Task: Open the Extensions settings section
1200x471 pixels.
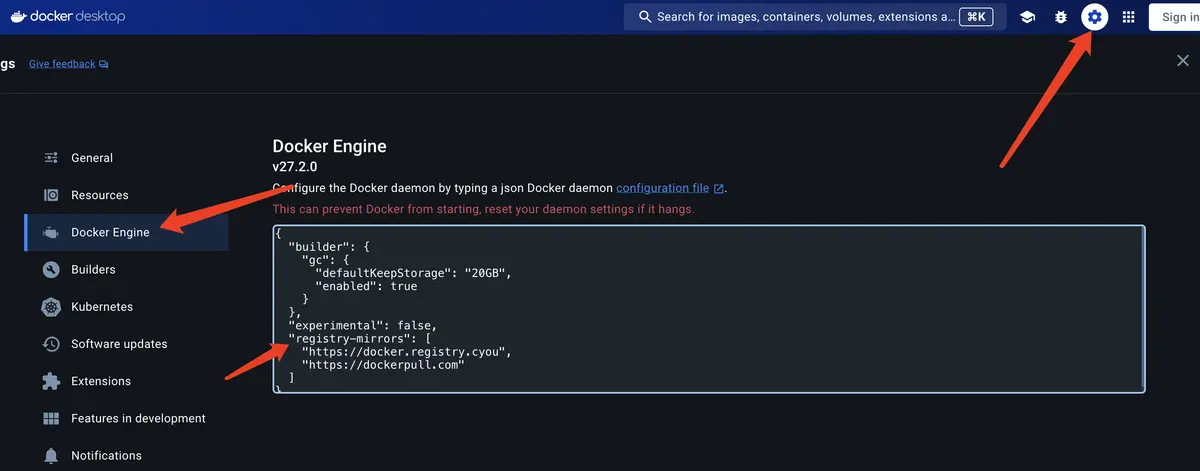Action: pos(126,381)
